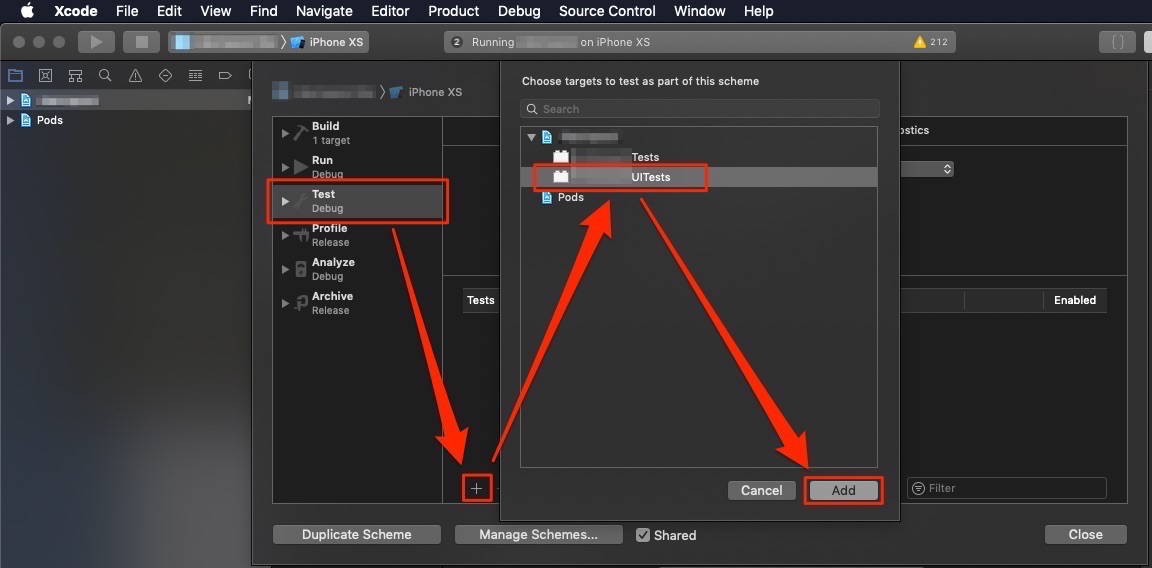1152x568 pixels.
Task: Open the Editor menu
Action: click(x=390, y=11)
